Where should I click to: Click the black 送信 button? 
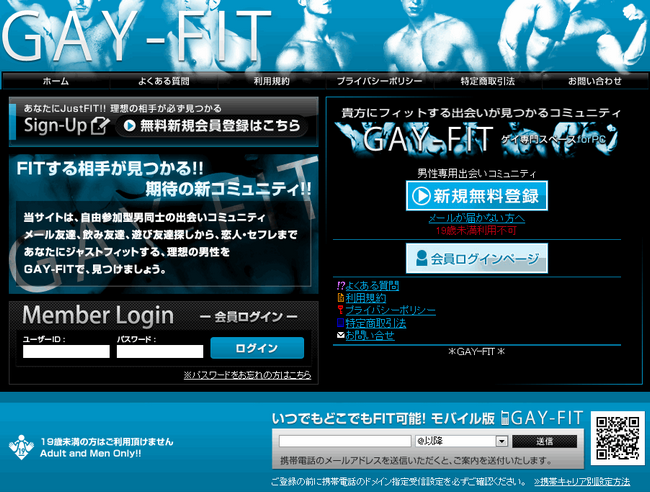[x=544, y=441]
